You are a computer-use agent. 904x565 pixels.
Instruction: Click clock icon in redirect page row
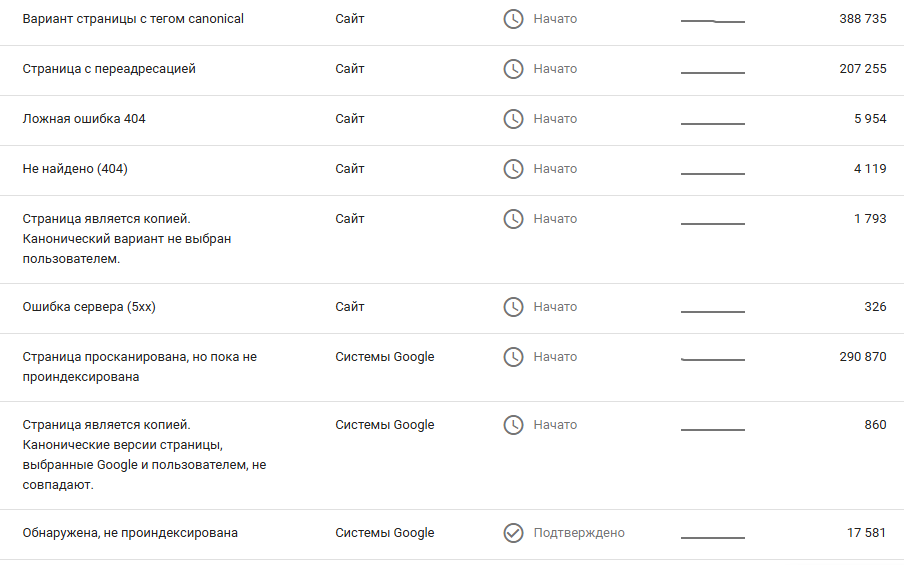513,69
